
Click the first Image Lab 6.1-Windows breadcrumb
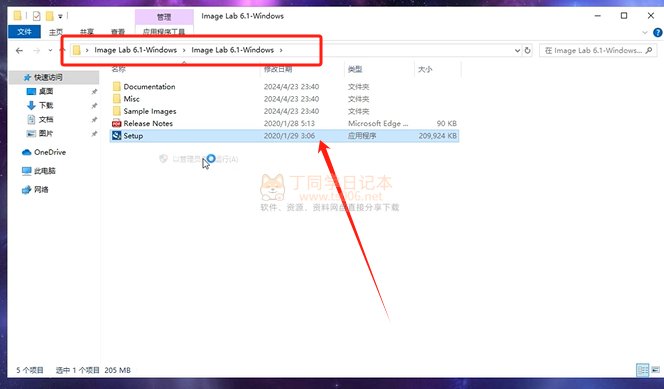[136, 50]
